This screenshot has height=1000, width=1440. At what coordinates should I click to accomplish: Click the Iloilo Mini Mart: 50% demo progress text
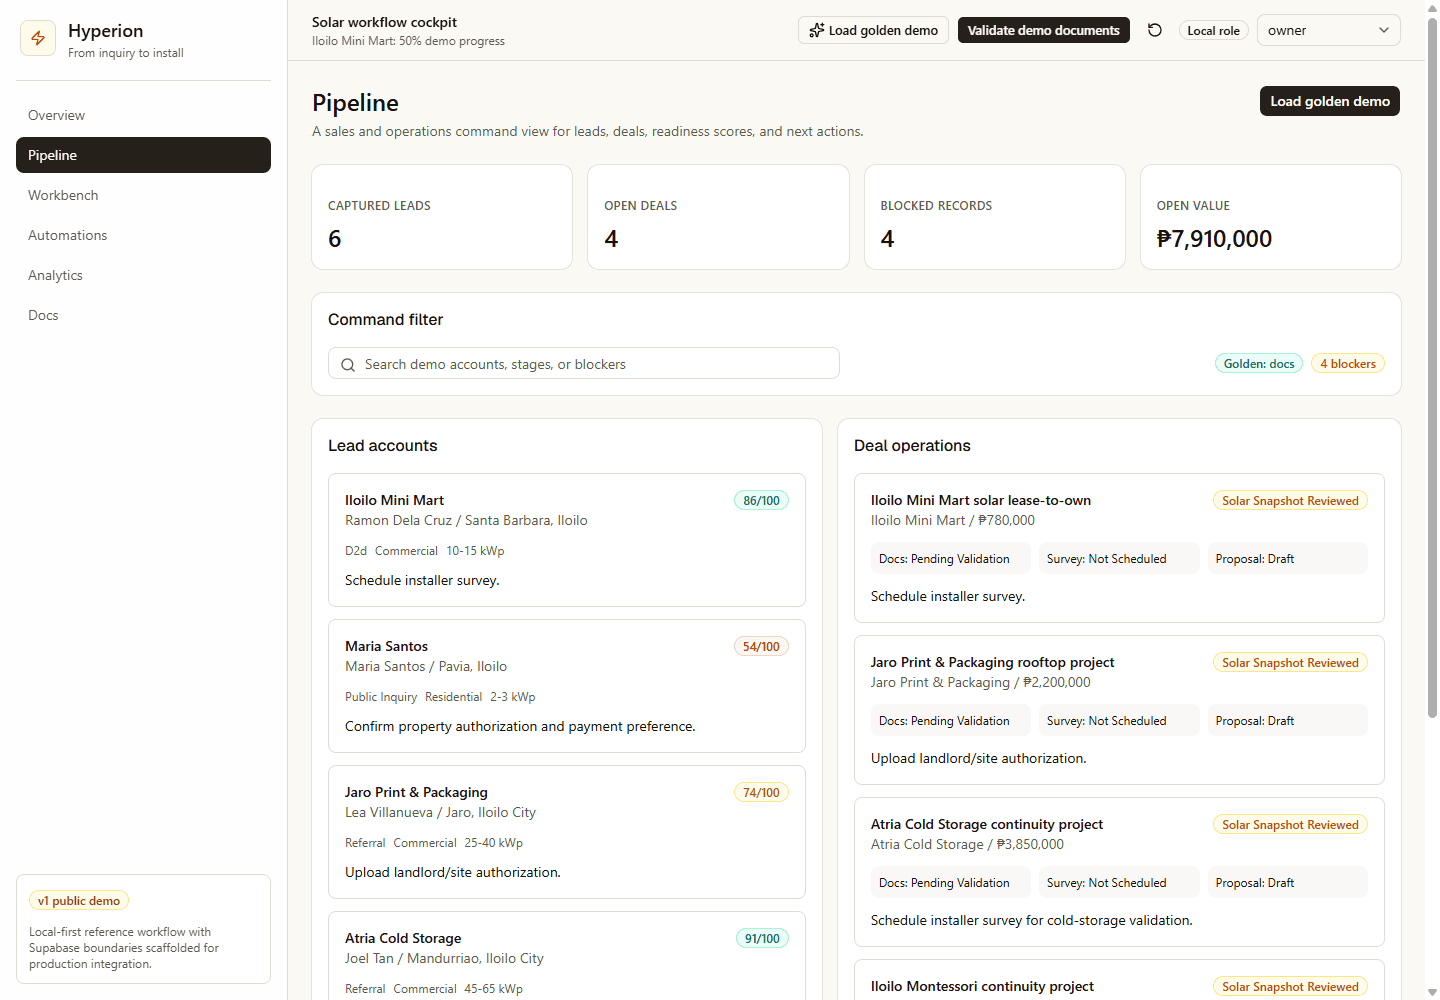[408, 41]
